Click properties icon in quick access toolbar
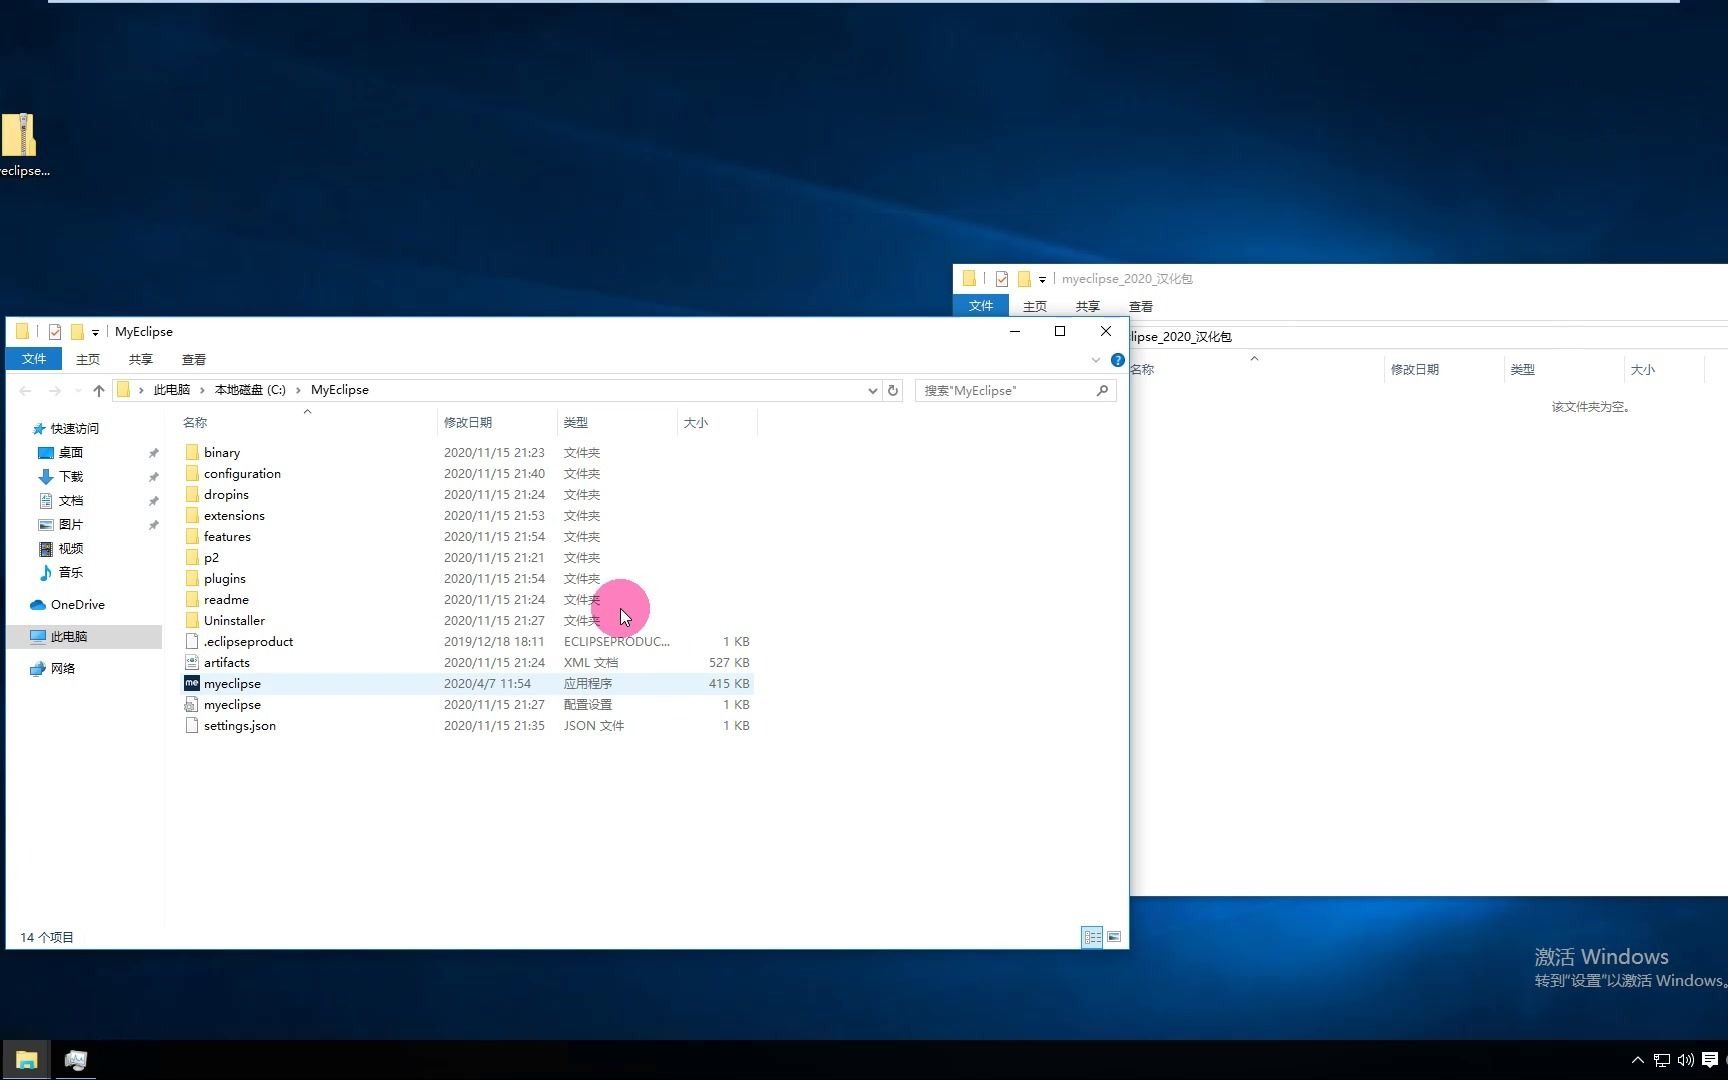This screenshot has height=1080, width=1728. 55,332
